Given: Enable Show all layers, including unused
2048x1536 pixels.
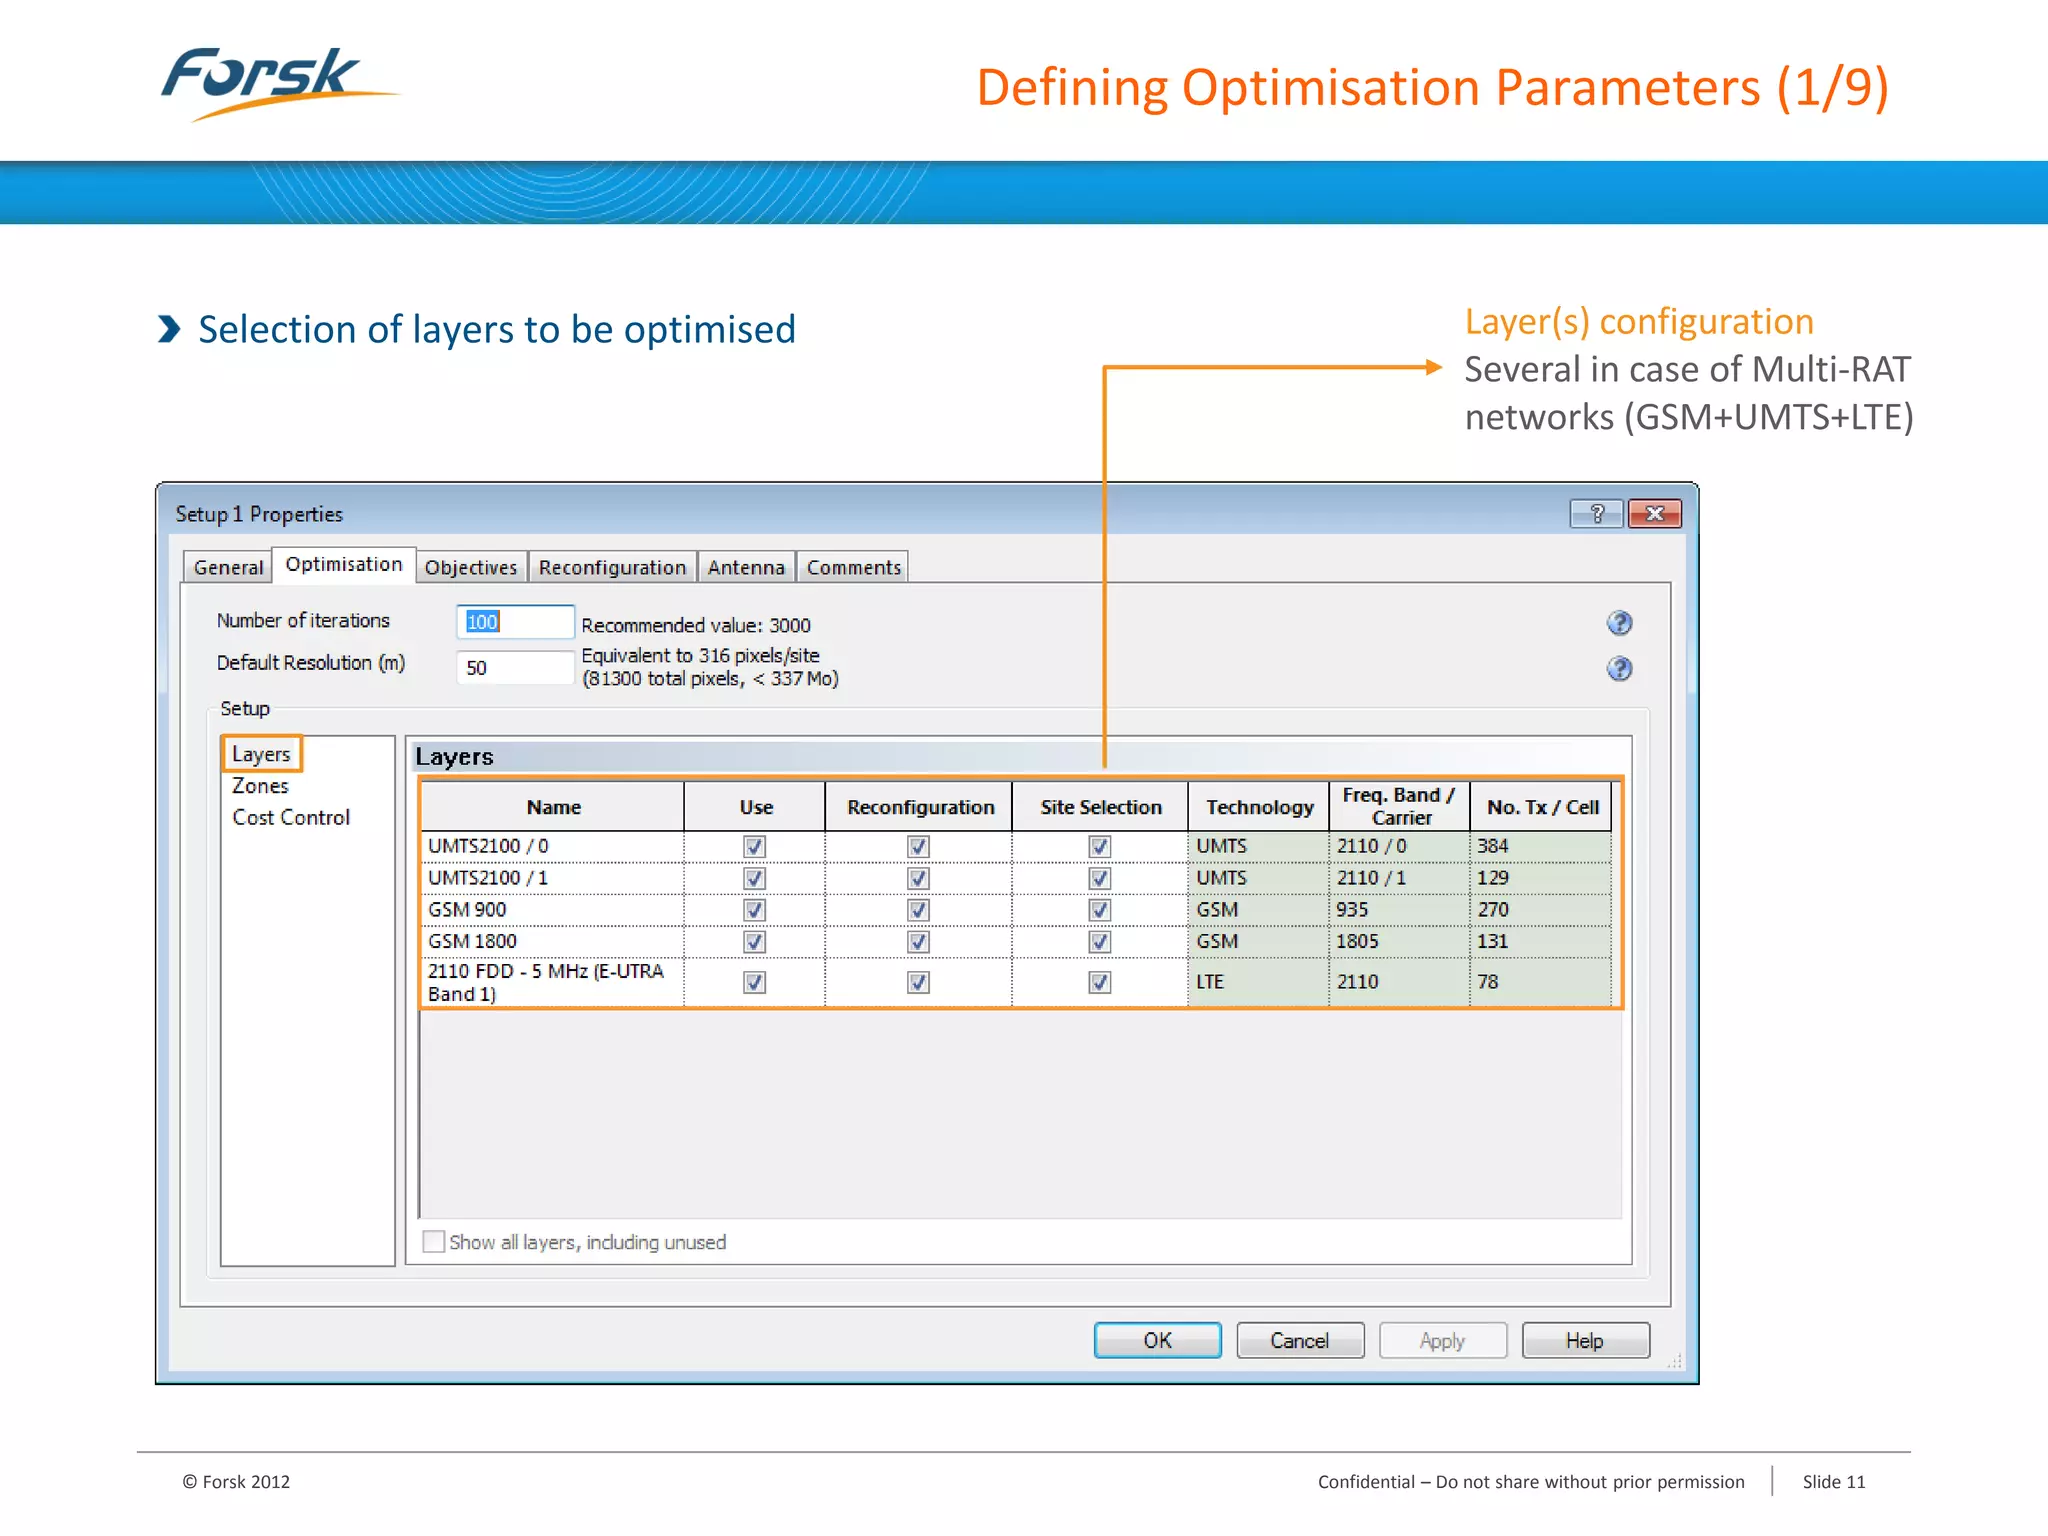Looking at the screenshot, I should (433, 1241).
